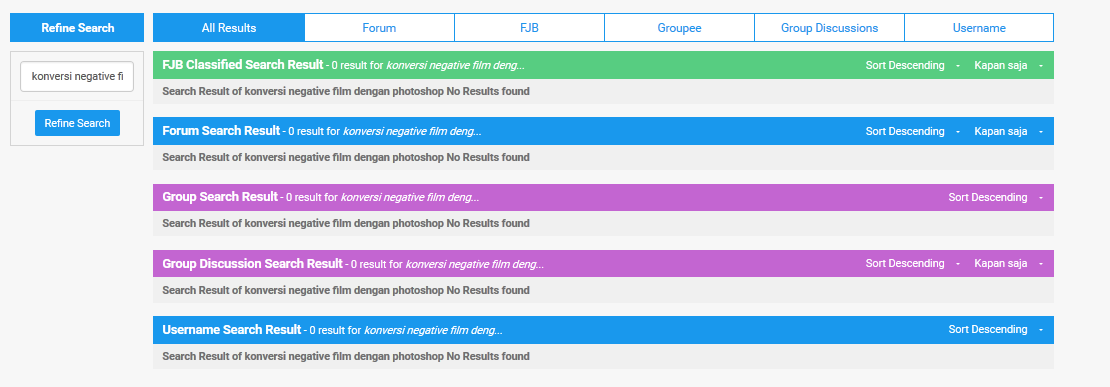Click the FJB Classified Search Result heading
Image resolution: width=1110 pixels, height=387 pixels.
point(243,65)
